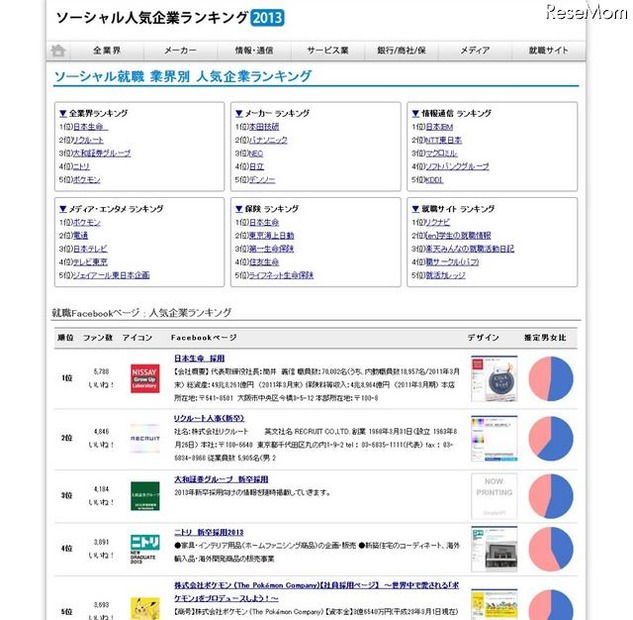Image resolution: width=633 pixels, height=620 pixels.
Task: Open マクロミル link
Action: (x=442, y=153)
